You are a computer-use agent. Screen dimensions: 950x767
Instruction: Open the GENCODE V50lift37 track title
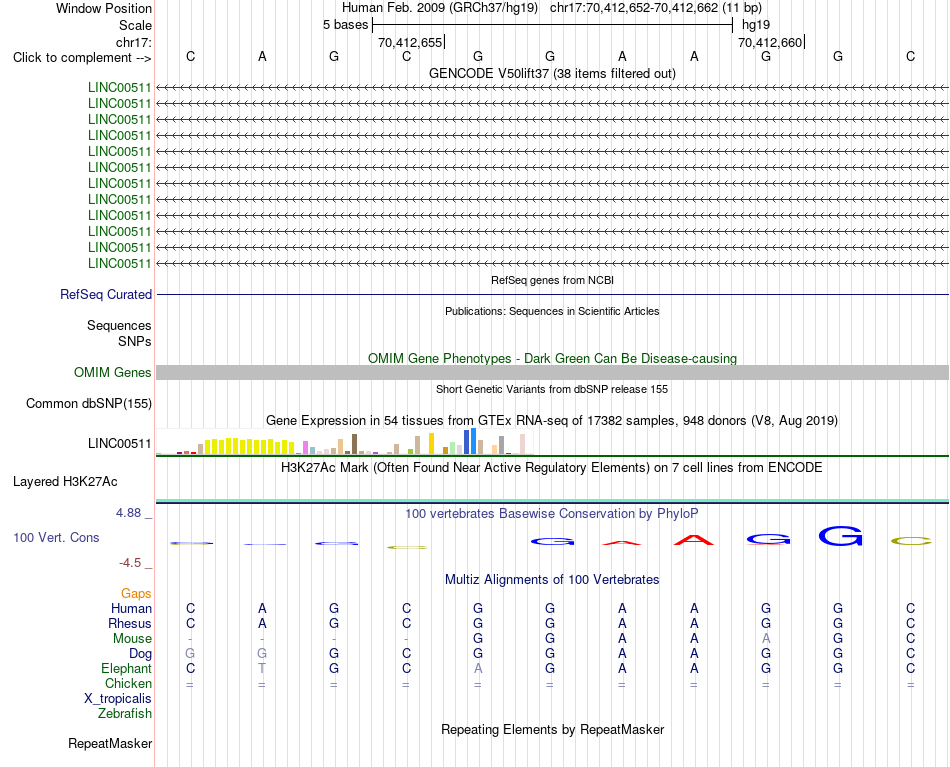pos(552,73)
